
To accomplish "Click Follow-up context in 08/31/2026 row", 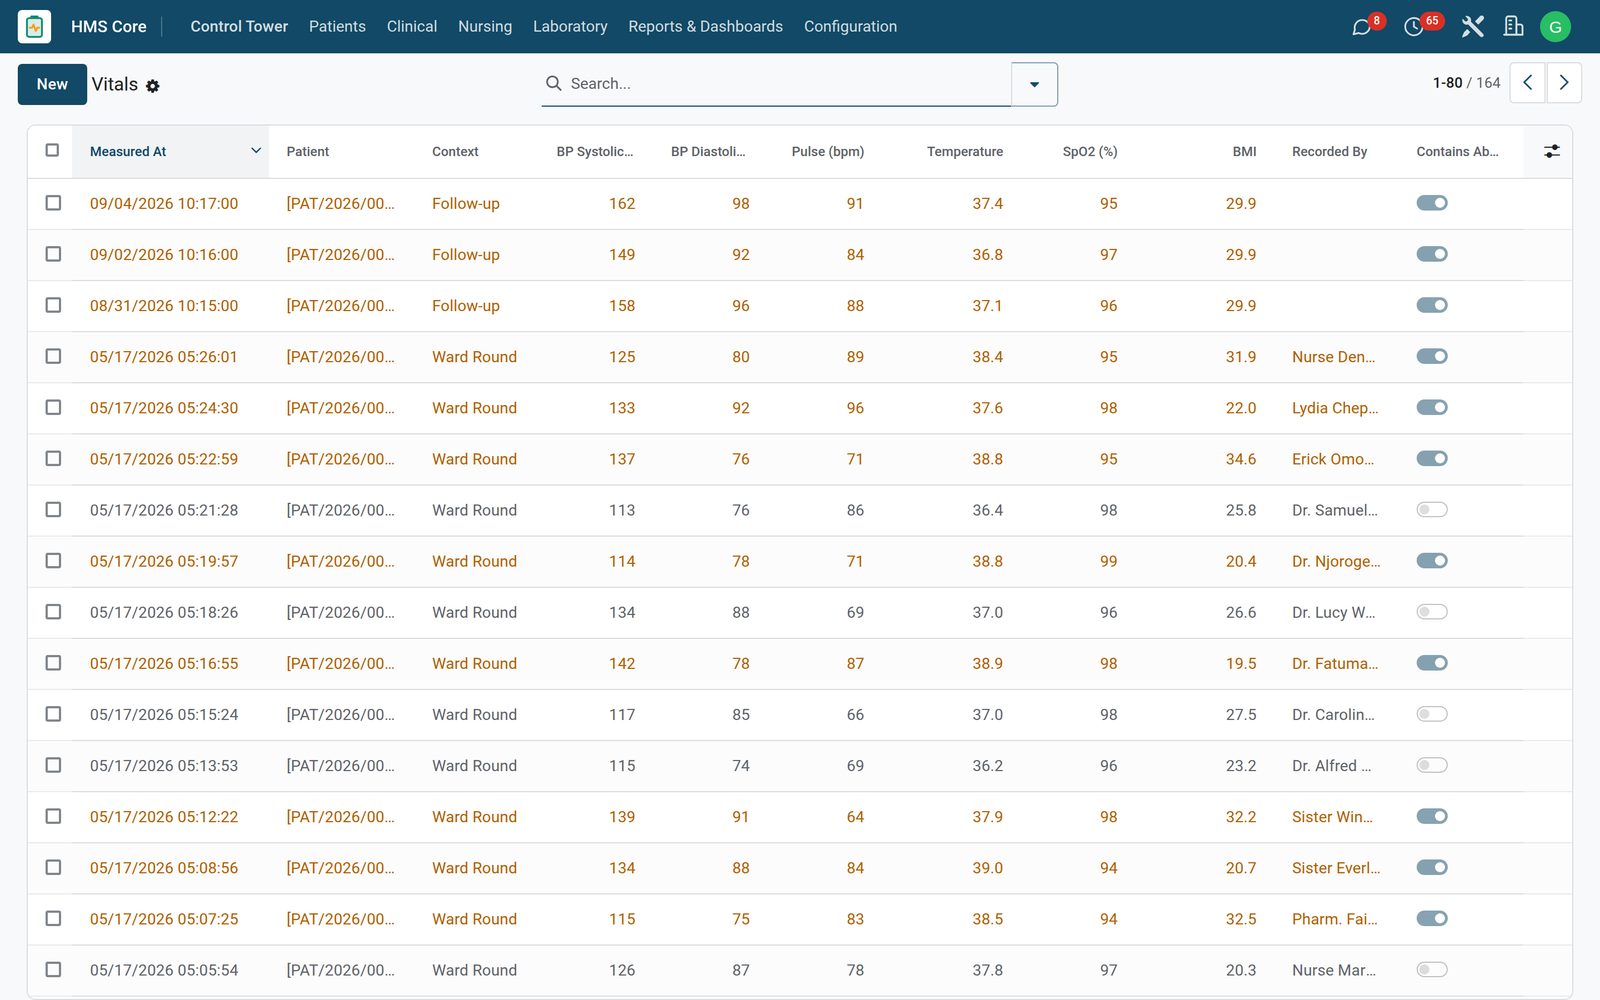I will click(x=466, y=306).
